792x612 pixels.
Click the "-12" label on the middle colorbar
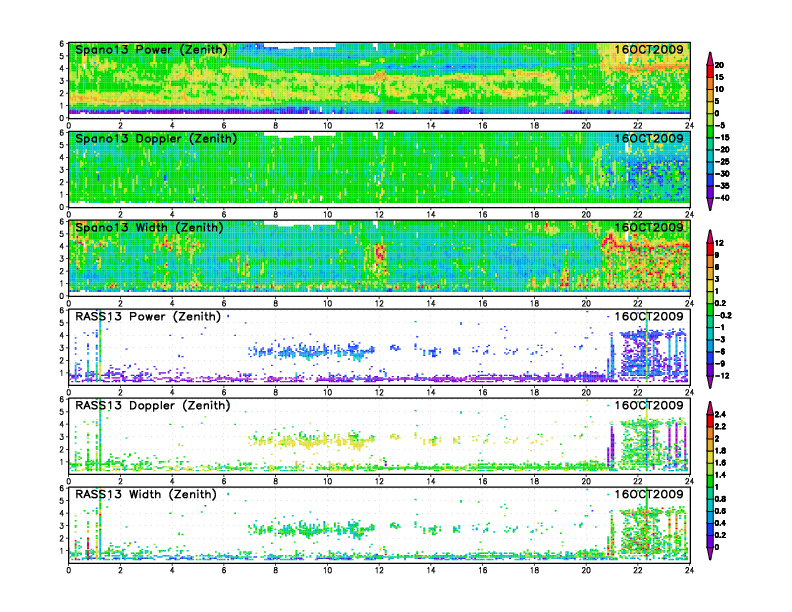click(x=722, y=376)
